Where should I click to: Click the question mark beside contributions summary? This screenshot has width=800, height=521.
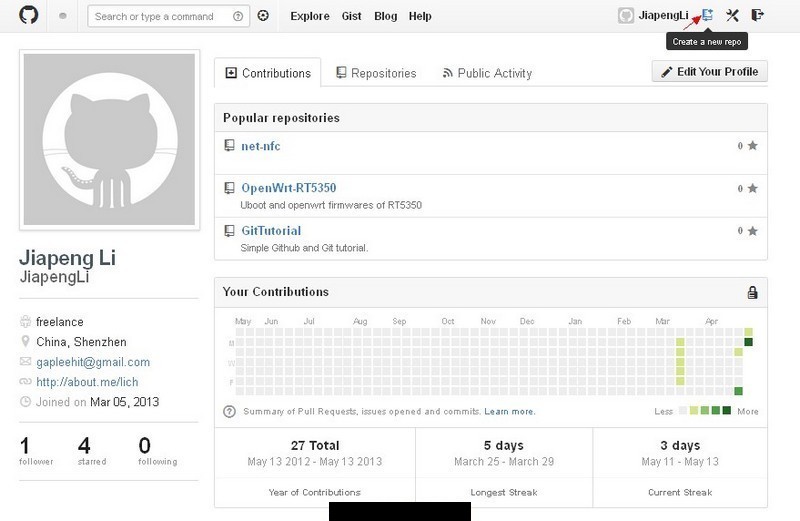coord(230,411)
